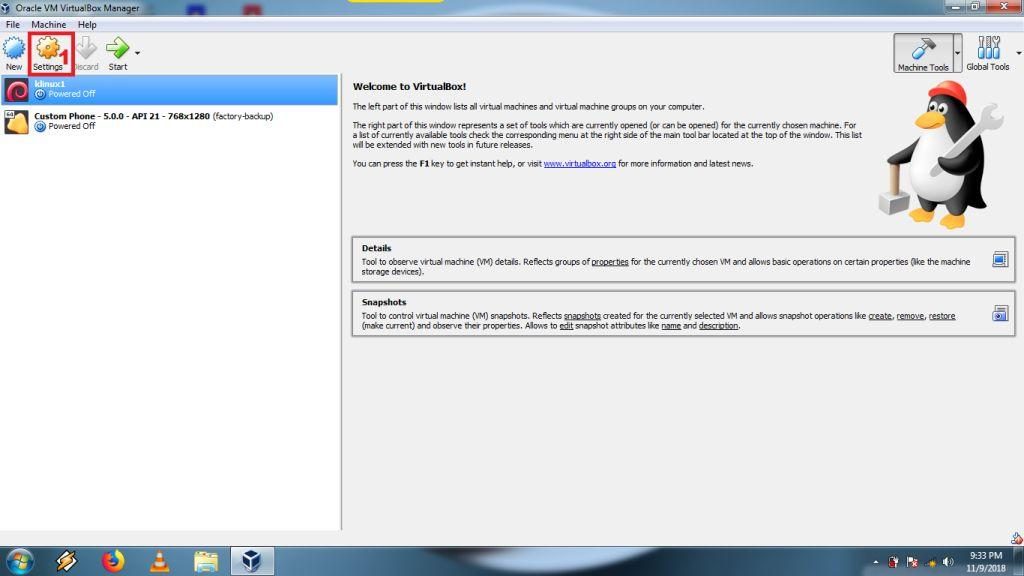
Task: Select the Custom Phone 5.0.0 virtual machine
Action: (x=169, y=121)
